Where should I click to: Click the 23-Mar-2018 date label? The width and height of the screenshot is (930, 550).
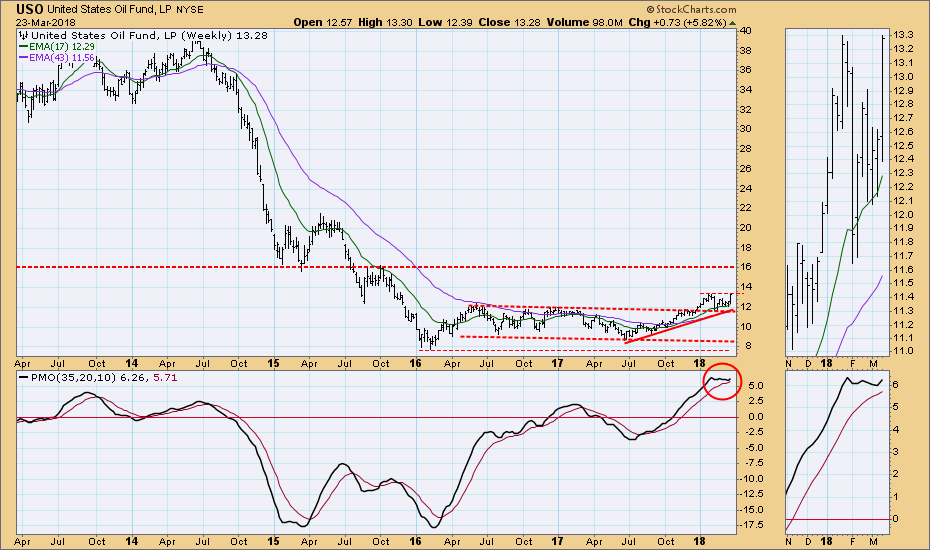pos(38,21)
